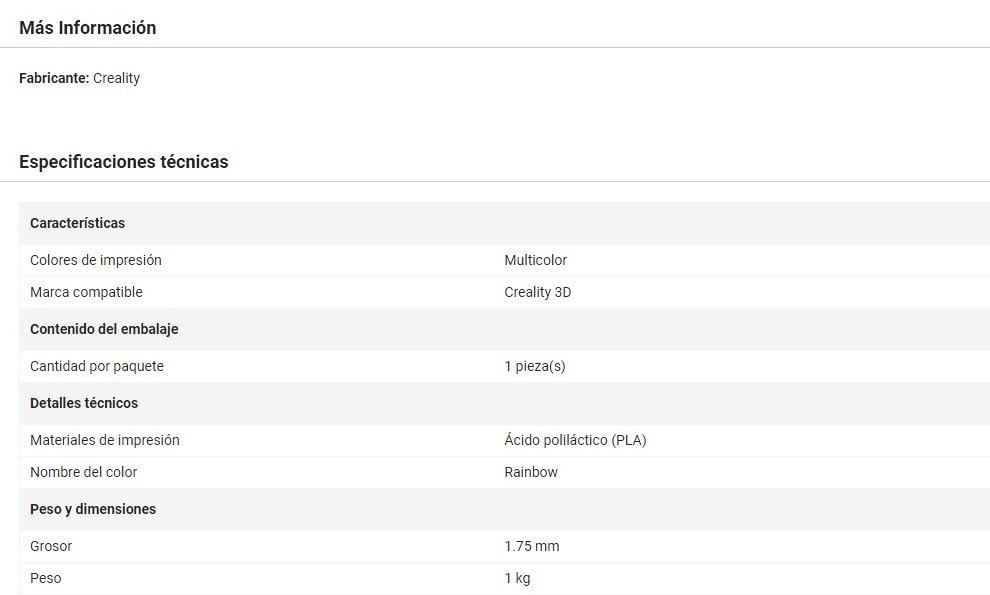The height and width of the screenshot is (595, 990).
Task: Click the Detalles técnicos section header
Action: click(x=84, y=403)
